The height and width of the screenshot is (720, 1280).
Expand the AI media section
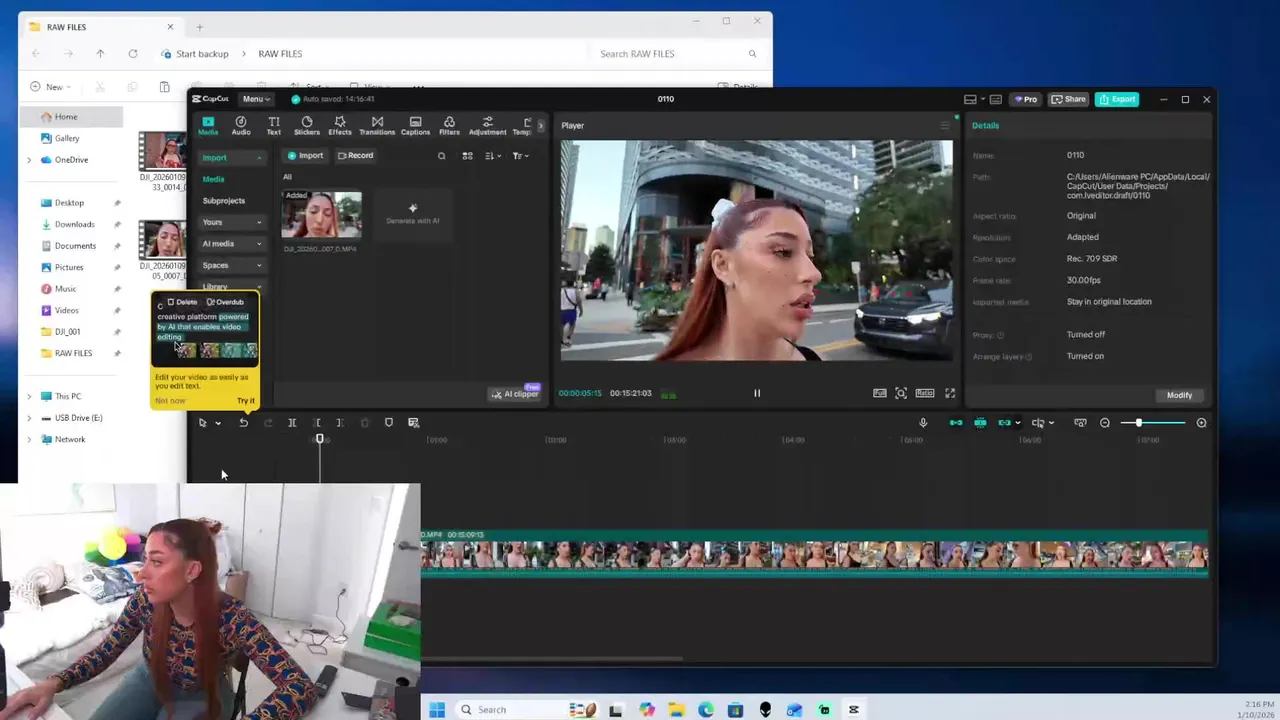[232, 244]
